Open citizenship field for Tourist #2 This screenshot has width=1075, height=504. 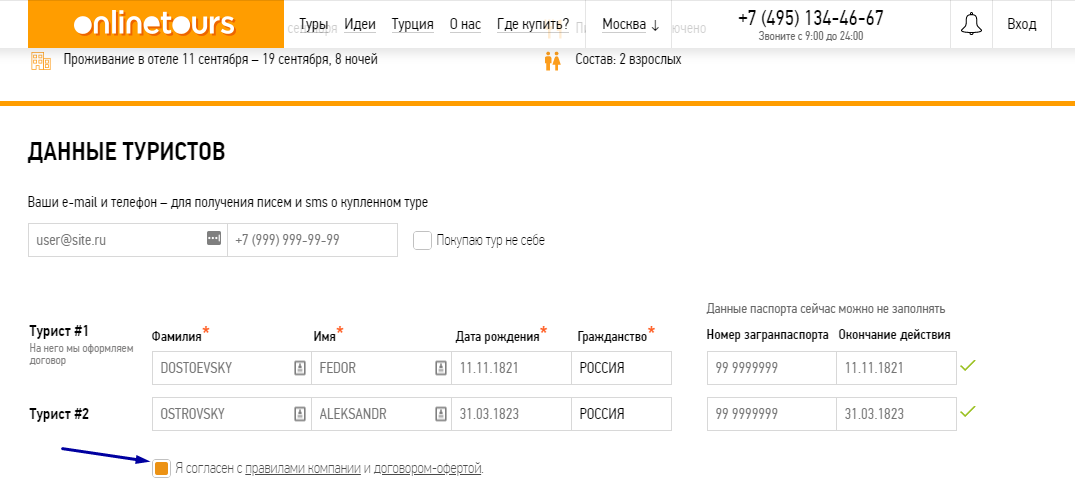coord(621,414)
